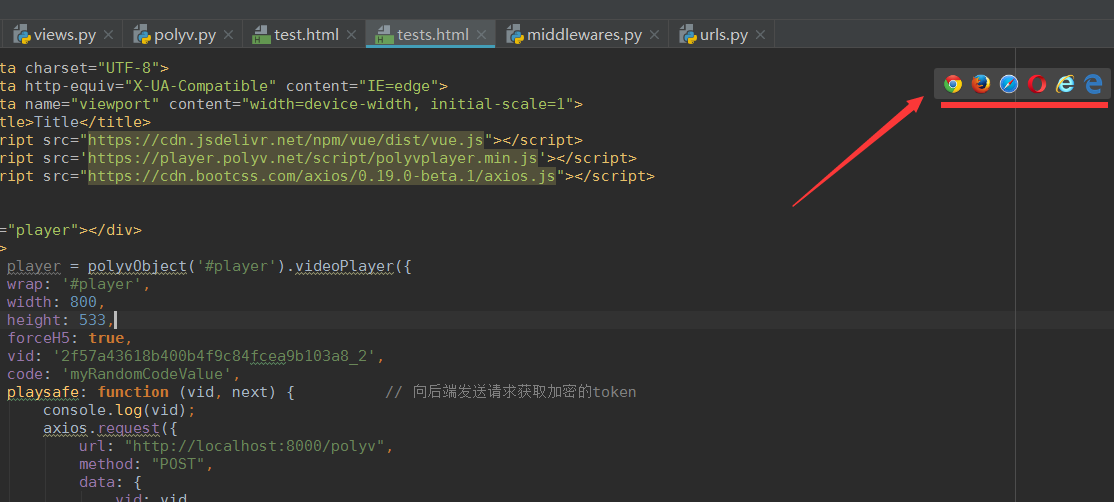Switch to the test.html tab
The width and height of the screenshot is (1114, 502).
coord(306,34)
